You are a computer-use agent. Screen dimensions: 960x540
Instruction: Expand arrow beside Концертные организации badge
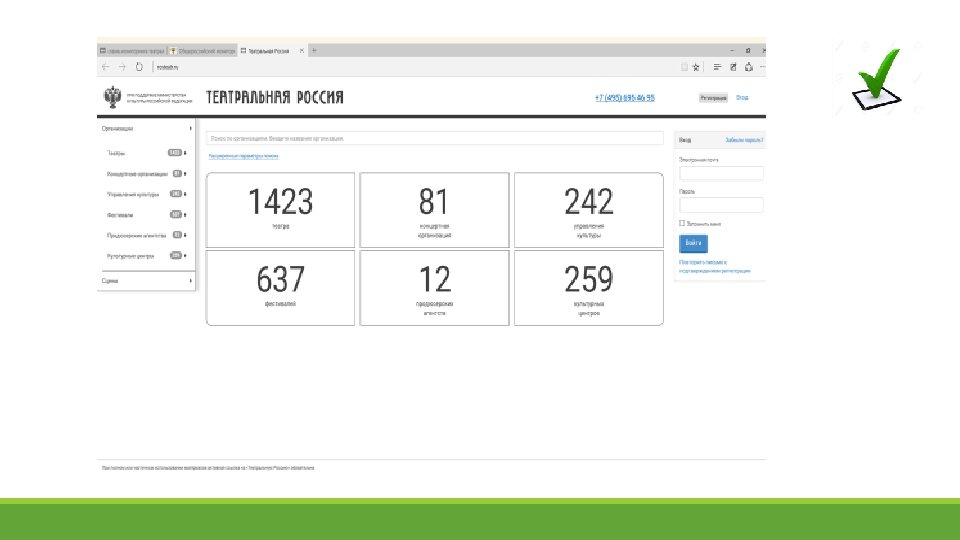pyautogui.click(x=186, y=174)
